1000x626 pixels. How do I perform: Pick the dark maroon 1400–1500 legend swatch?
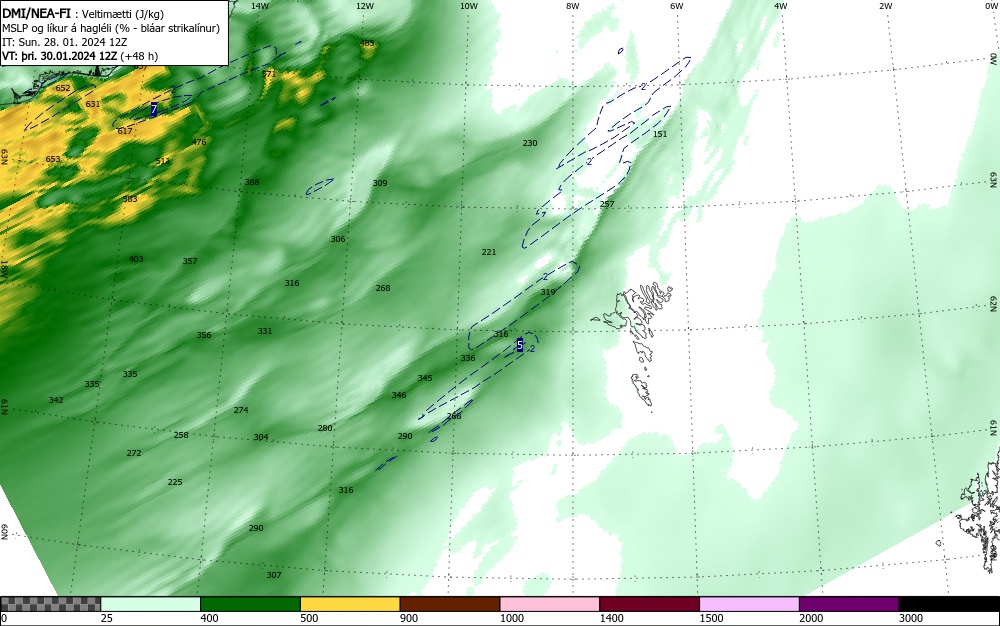(x=649, y=604)
